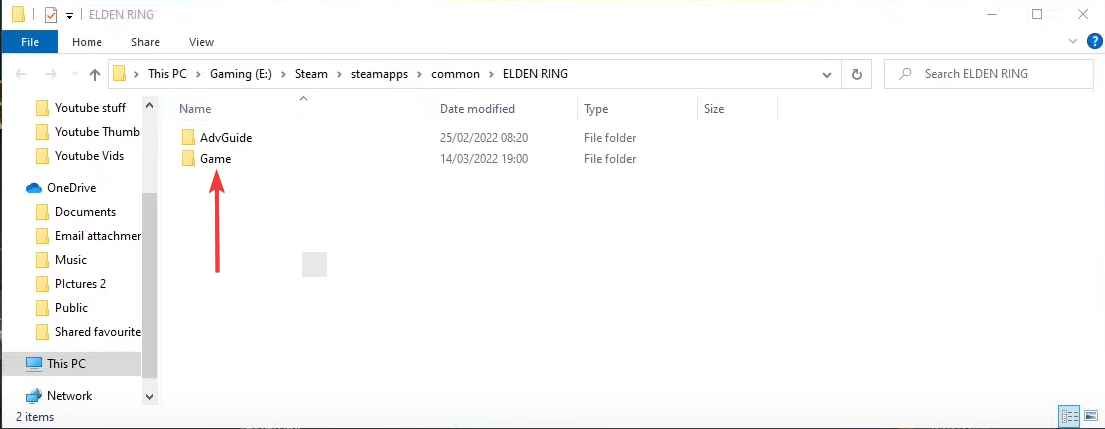Click the folder icon in the address bar
Screen dimensions: 1105x429
click(120, 74)
